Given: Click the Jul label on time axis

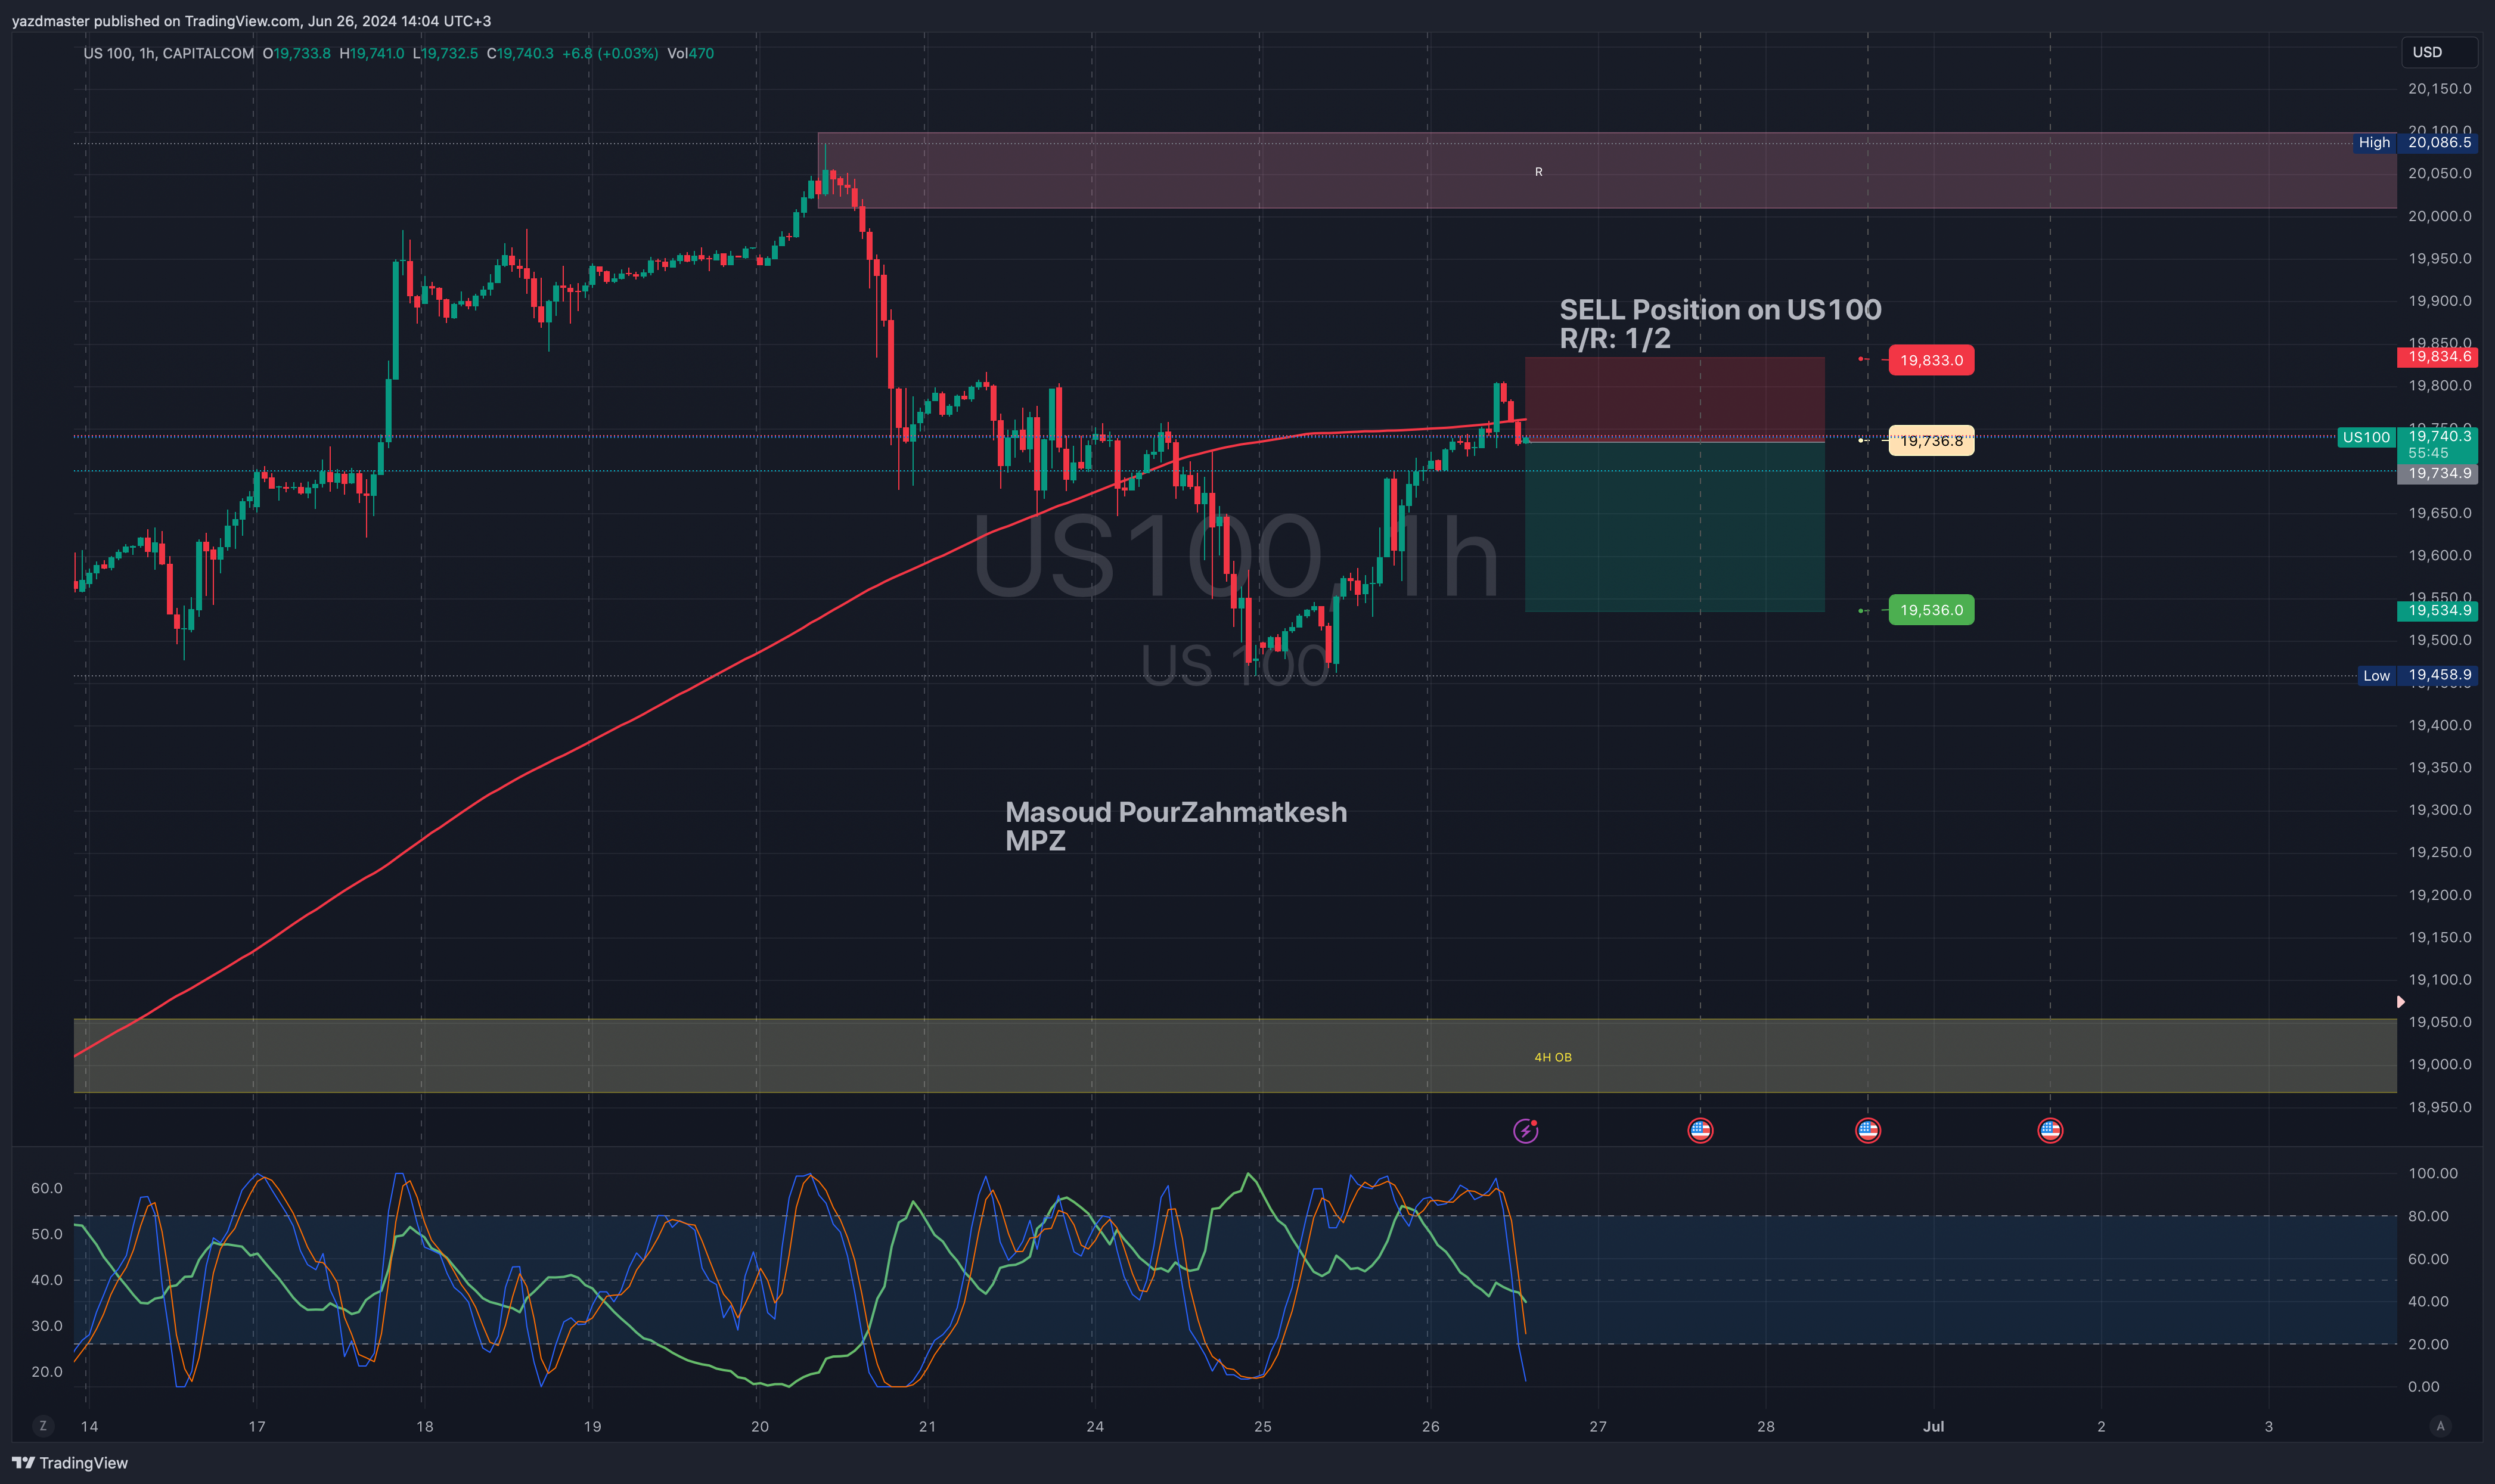Looking at the screenshot, I should [x=1933, y=1426].
